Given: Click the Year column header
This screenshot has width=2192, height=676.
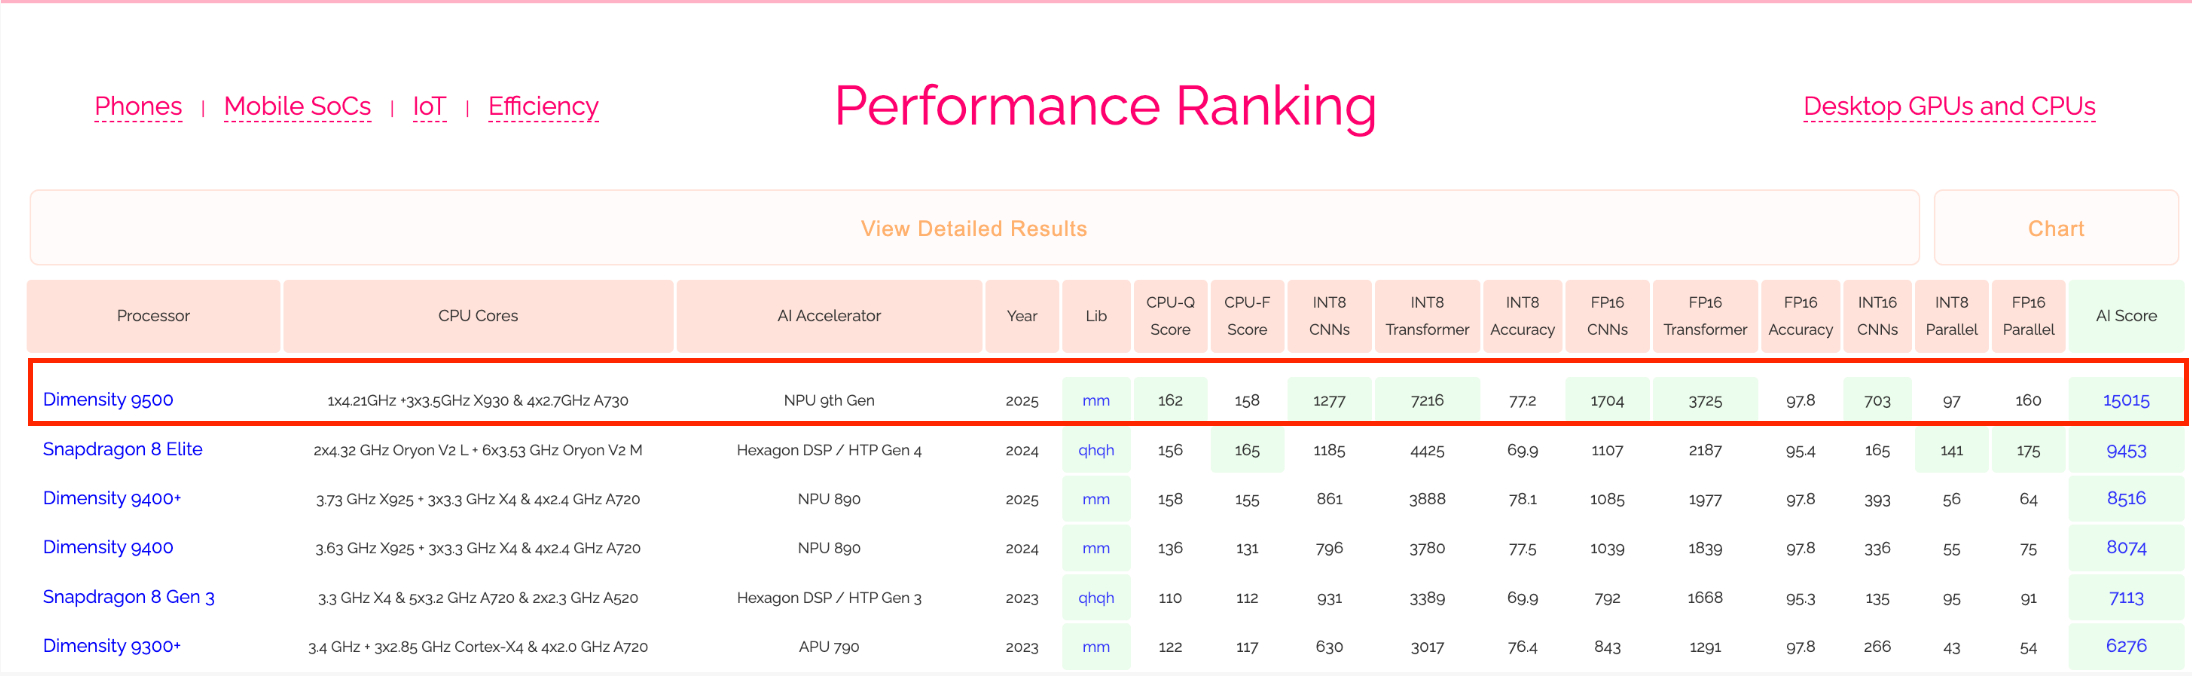Looking at the screenshot, I should coord(1022,316).
